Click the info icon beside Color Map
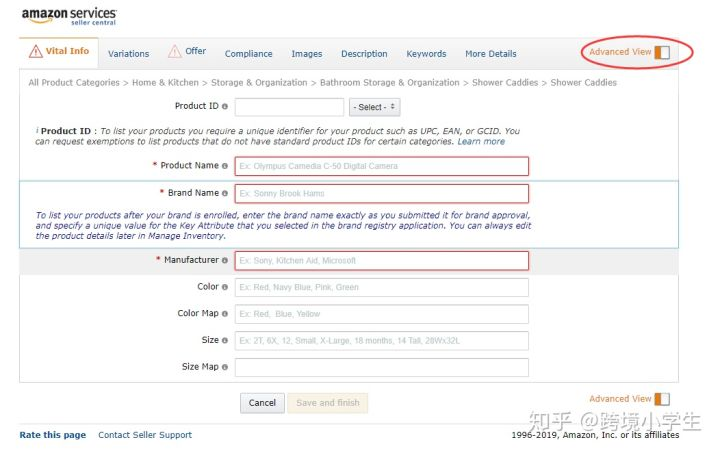The height and width of the screenshot is (451, 720). point(225,314)
